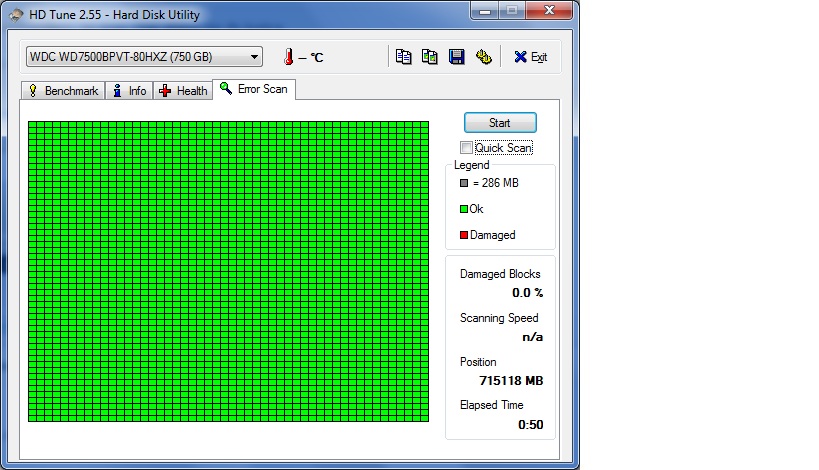Select the Error Scan tab
The image size is (819, 470).
(x=254, y=89)
